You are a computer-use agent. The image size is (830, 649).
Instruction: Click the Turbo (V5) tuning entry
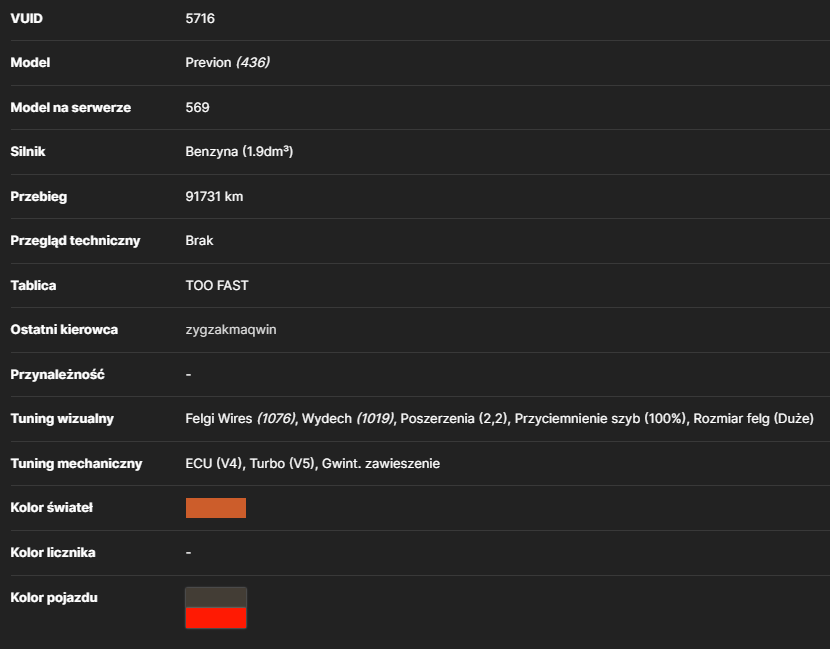pos(283,463)
